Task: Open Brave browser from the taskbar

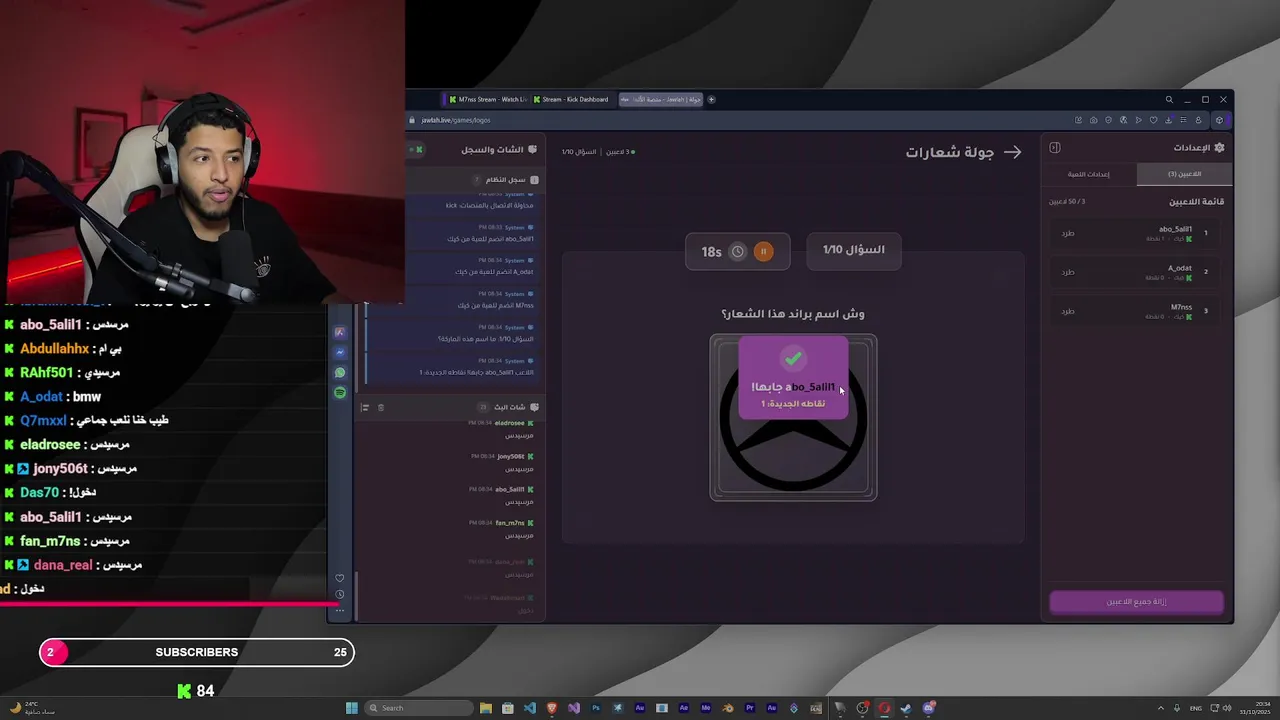Action: (552, 708)
